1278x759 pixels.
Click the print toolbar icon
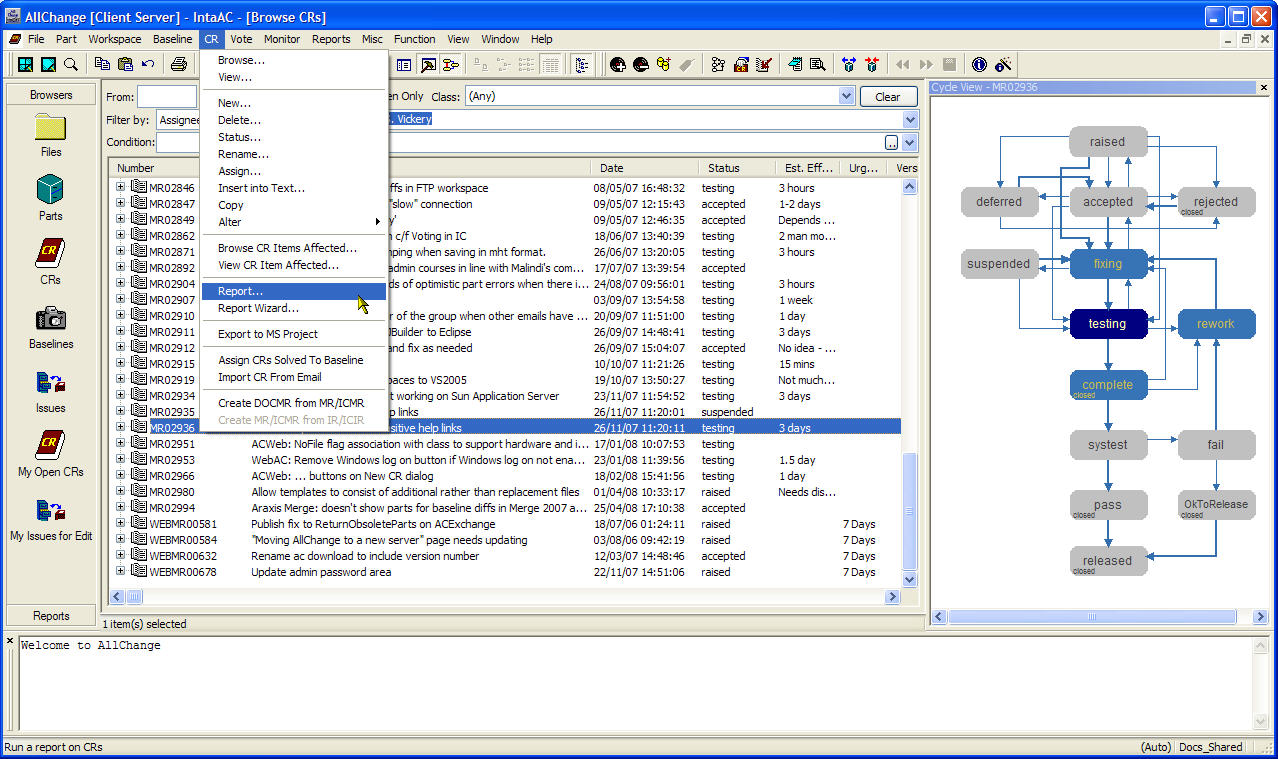coord(179,65)
